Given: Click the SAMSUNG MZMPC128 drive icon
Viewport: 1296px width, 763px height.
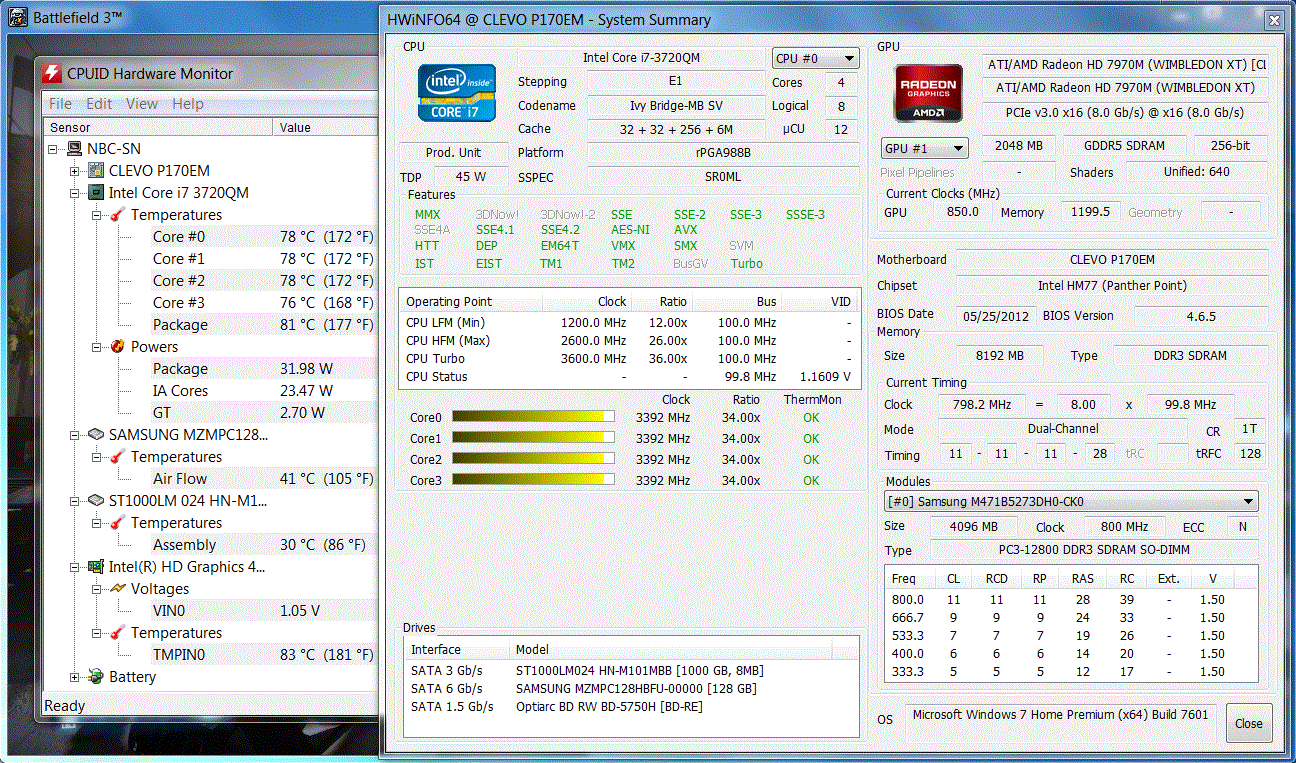Looking at the screenshot, I should (x=96, y=434).
